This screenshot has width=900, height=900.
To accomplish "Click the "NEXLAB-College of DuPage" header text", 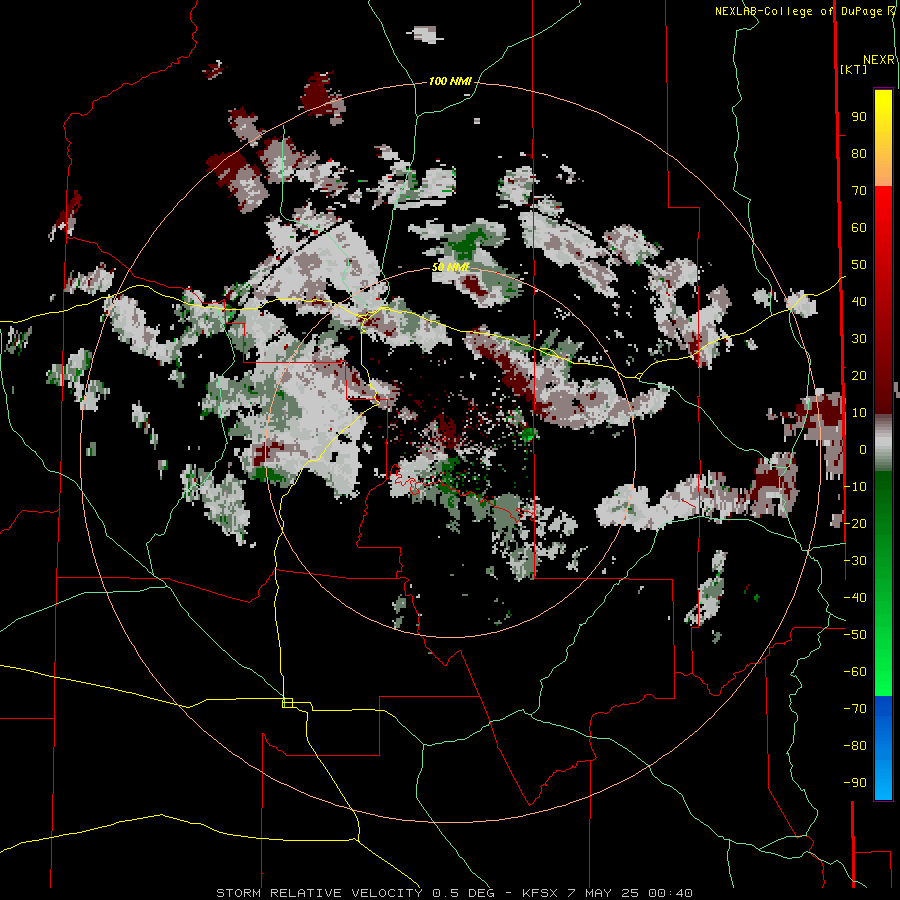I will (x=798, y=11).
